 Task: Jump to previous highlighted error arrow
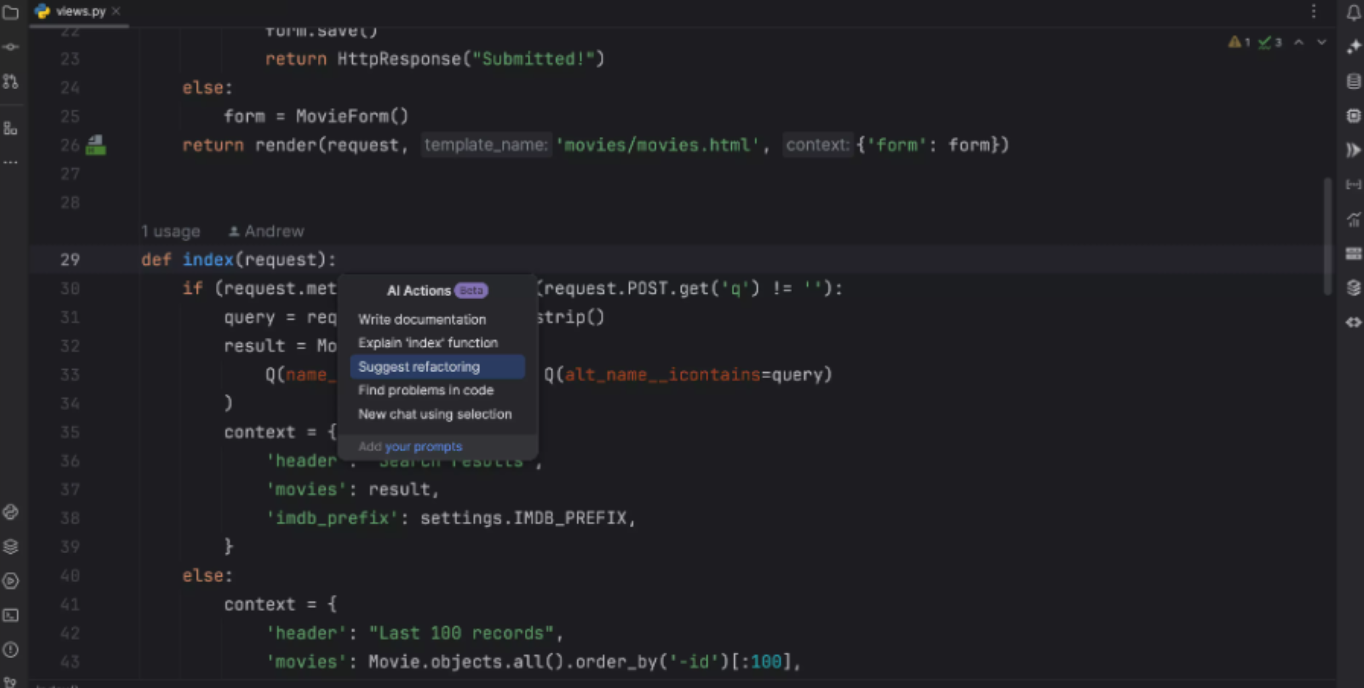(x=1298, y=42)
